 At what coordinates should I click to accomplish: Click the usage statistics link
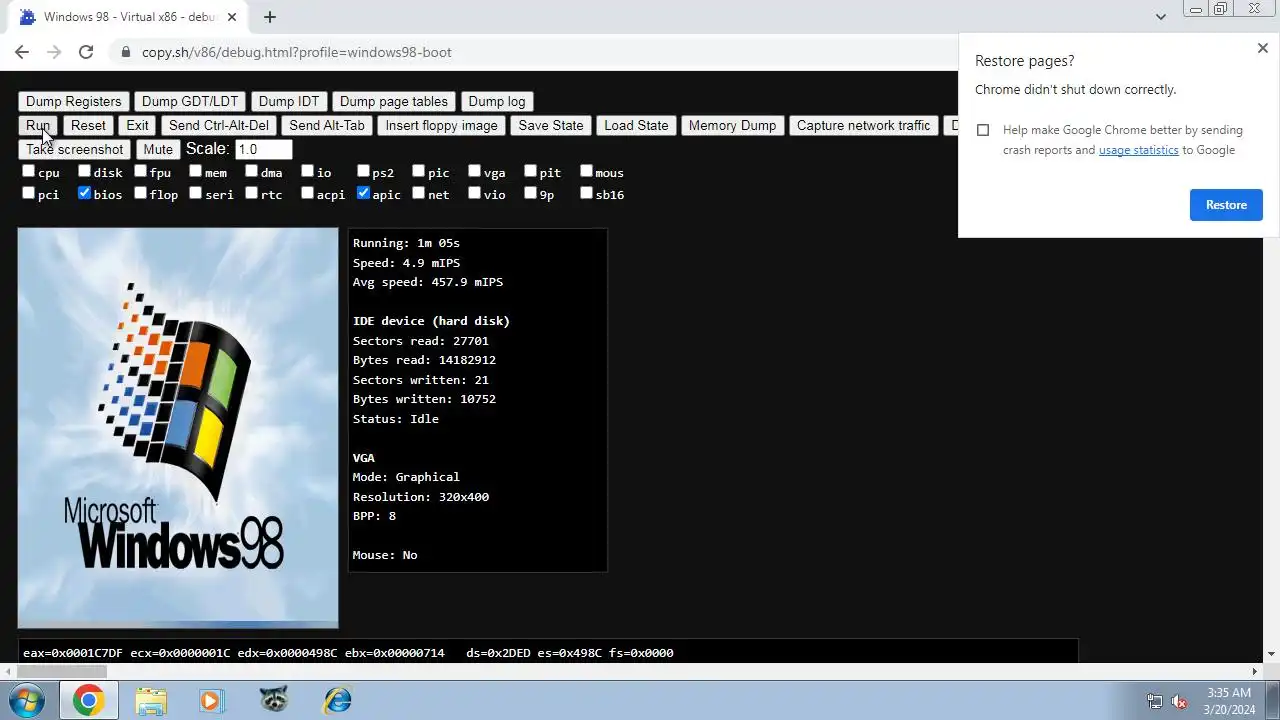click(x=1138, y=150)
